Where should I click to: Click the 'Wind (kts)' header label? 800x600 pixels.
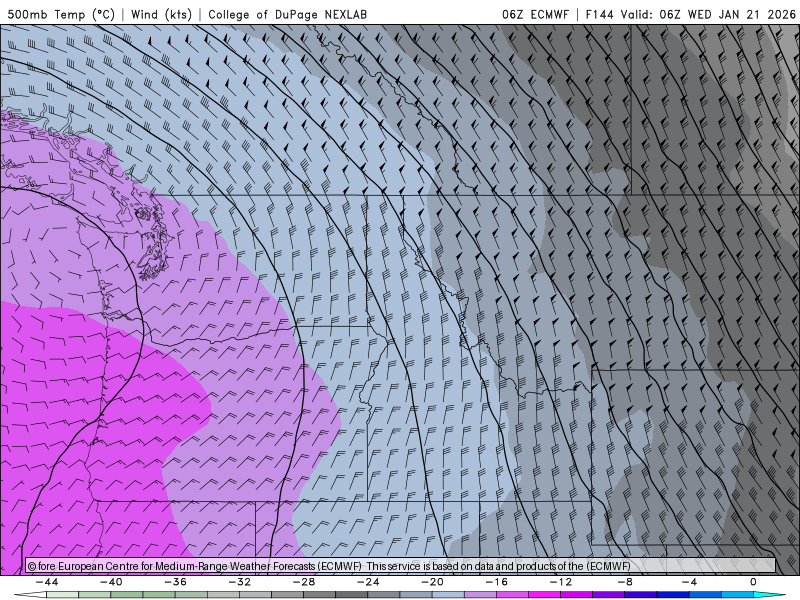161,14
